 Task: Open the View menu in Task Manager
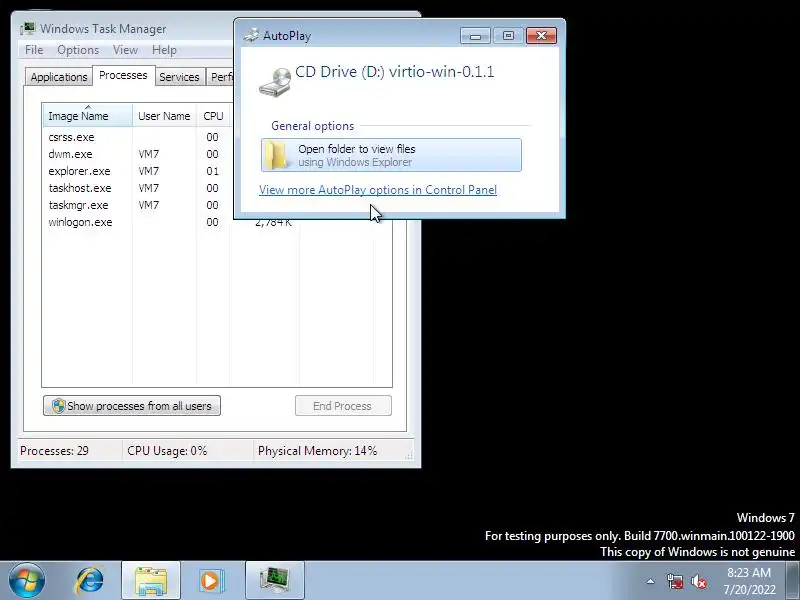[x=126, y=50]
